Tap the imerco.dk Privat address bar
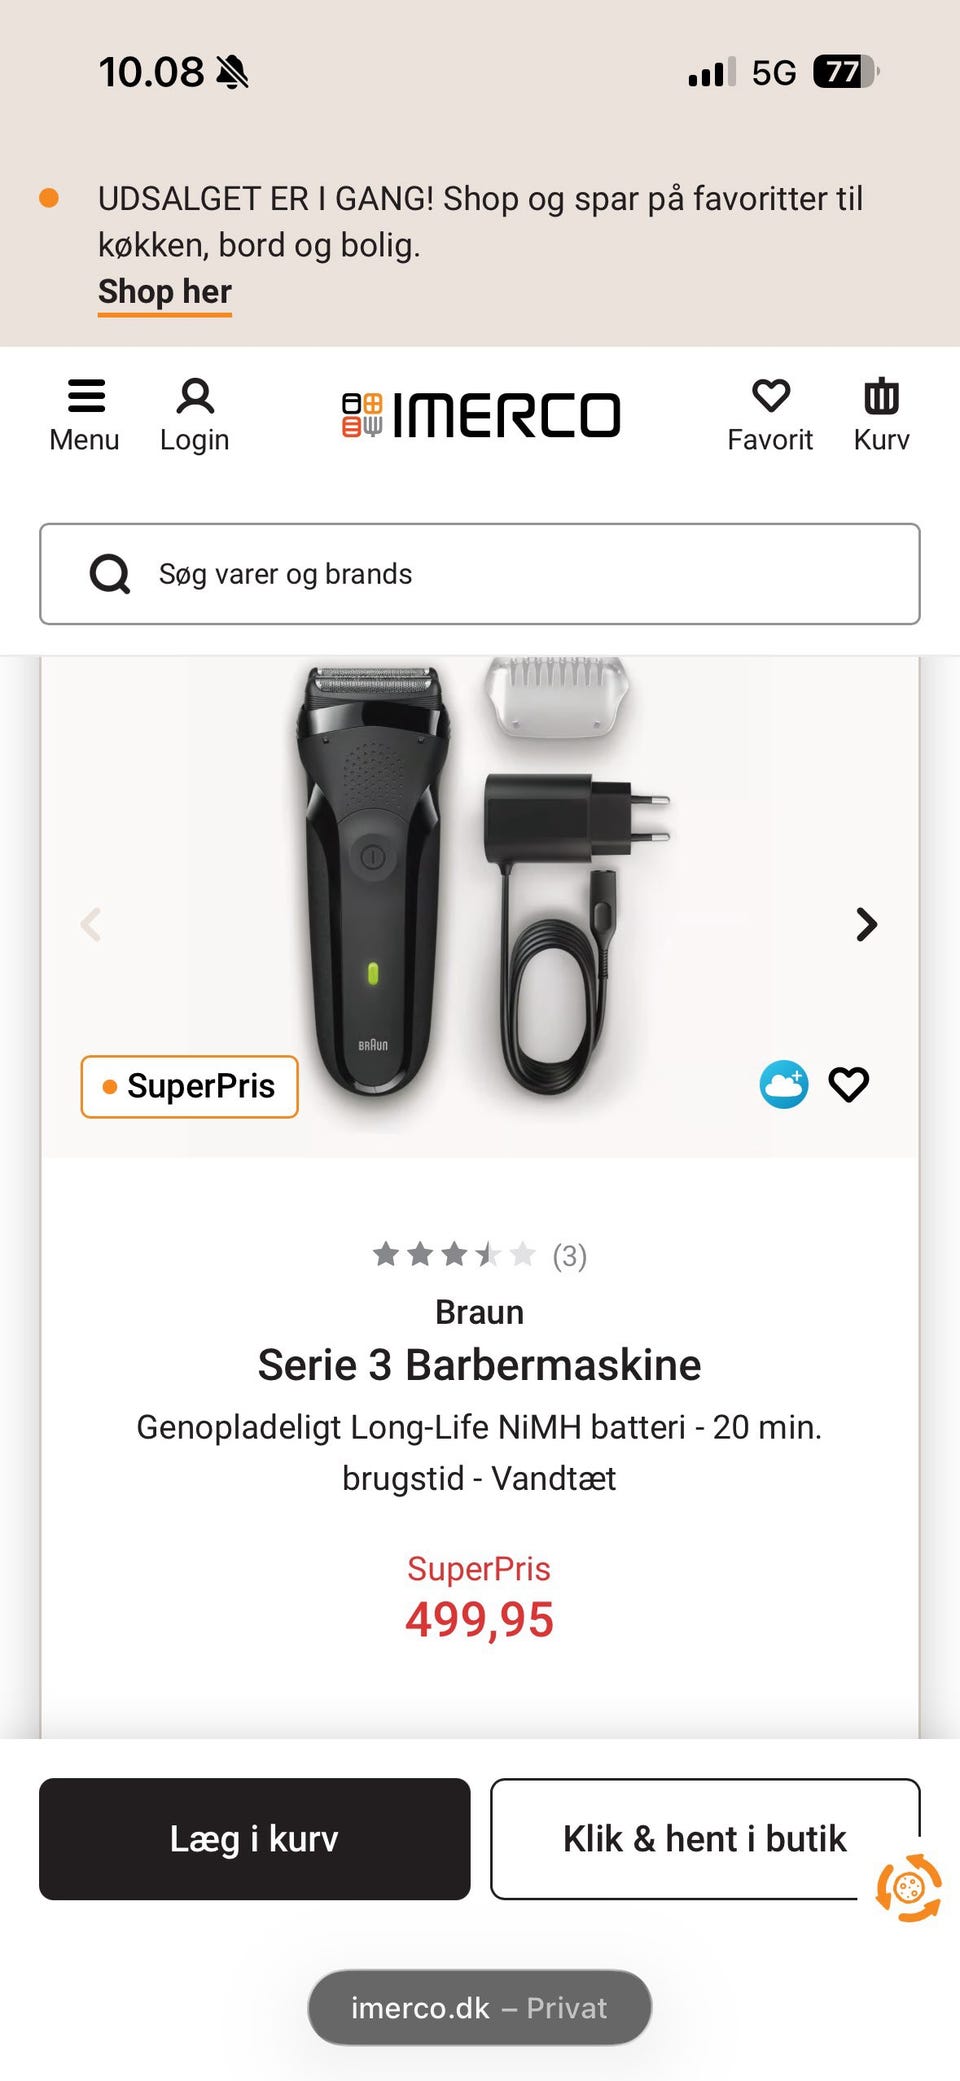 coord(479,2008)
